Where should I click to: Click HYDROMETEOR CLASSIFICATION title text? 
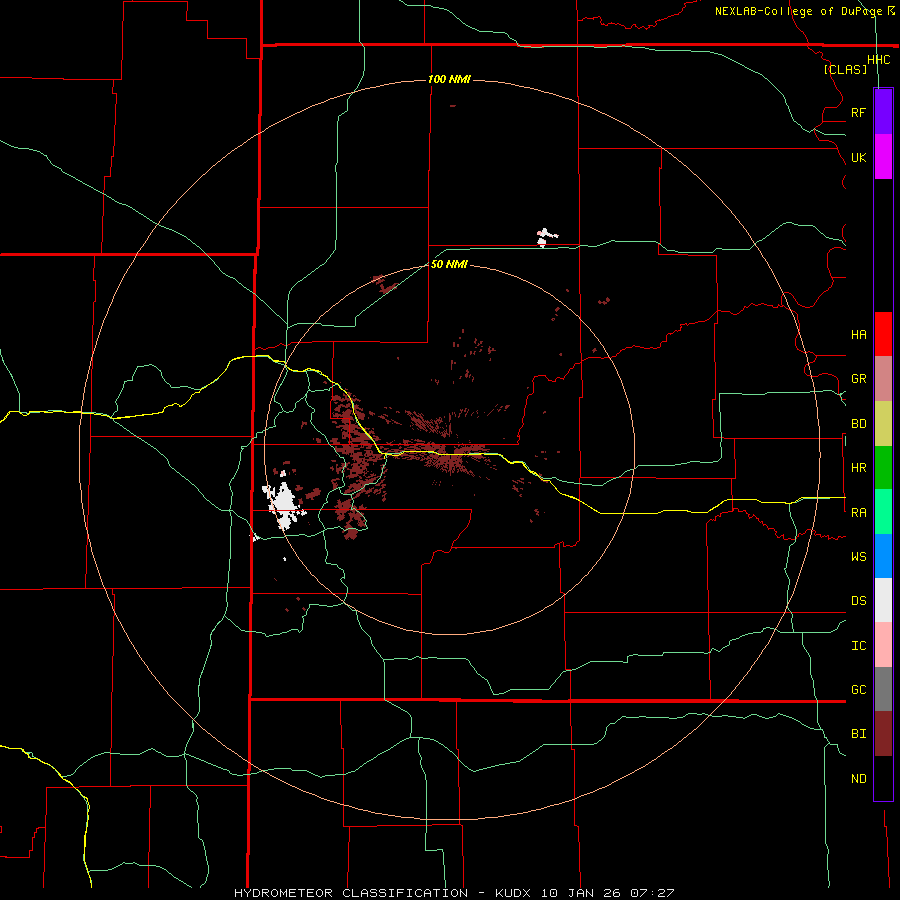click(x=351, y=893)
